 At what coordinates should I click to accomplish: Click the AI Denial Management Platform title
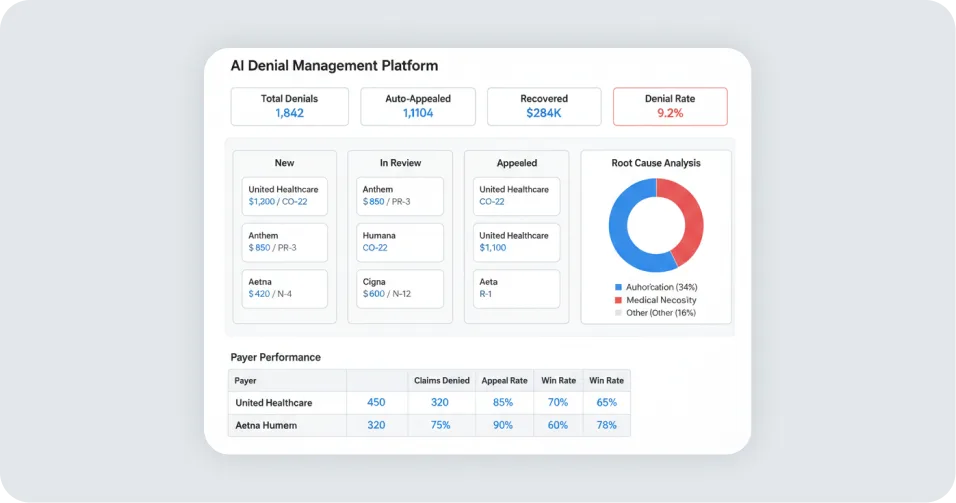click(x=334, y=65)
